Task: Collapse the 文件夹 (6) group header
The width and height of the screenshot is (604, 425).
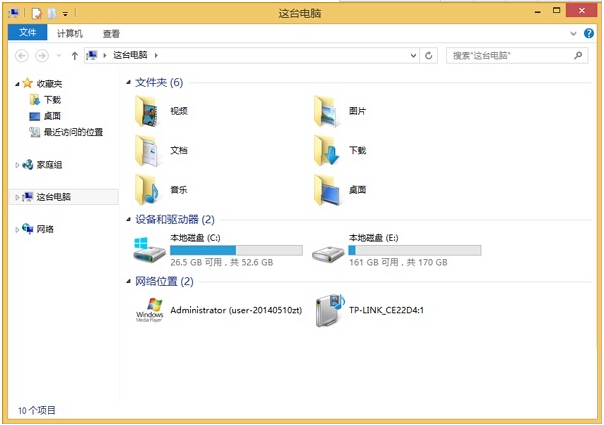Action: click(129, 82)
